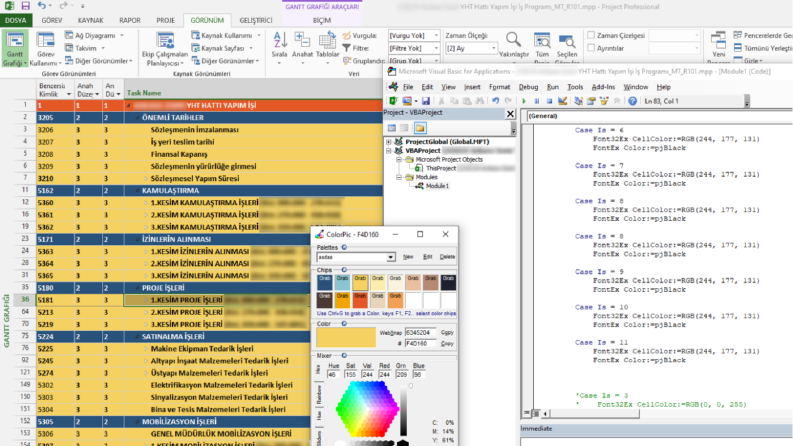
Task: Open the Görev Kullanımı view
Action: [x=45, y=49]
